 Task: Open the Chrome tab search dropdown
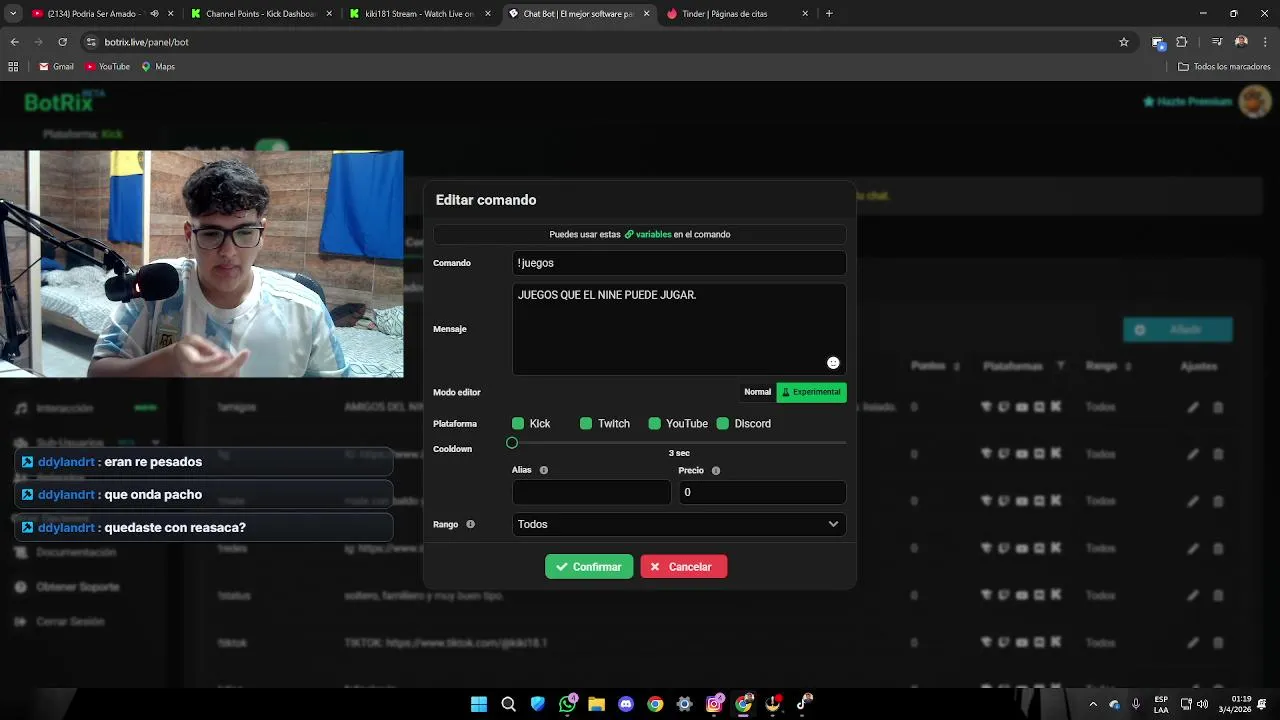tap(13, 14)
